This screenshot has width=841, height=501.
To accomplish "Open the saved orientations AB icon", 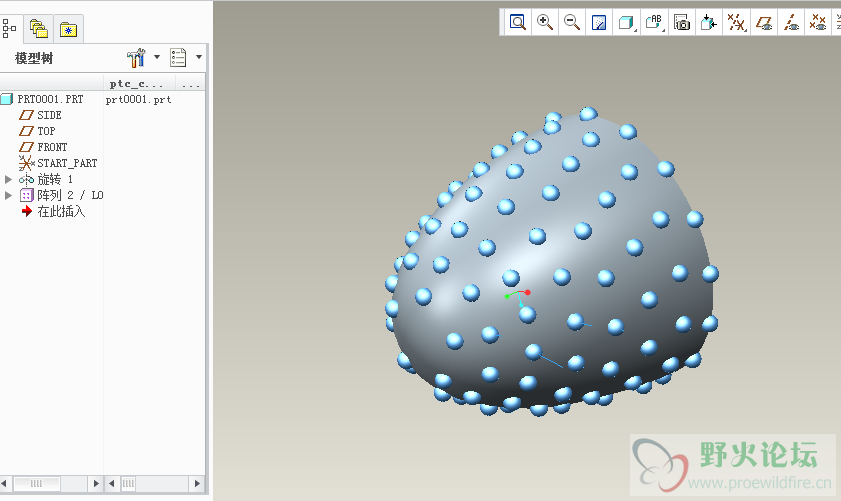I will (x=654, y=22).
